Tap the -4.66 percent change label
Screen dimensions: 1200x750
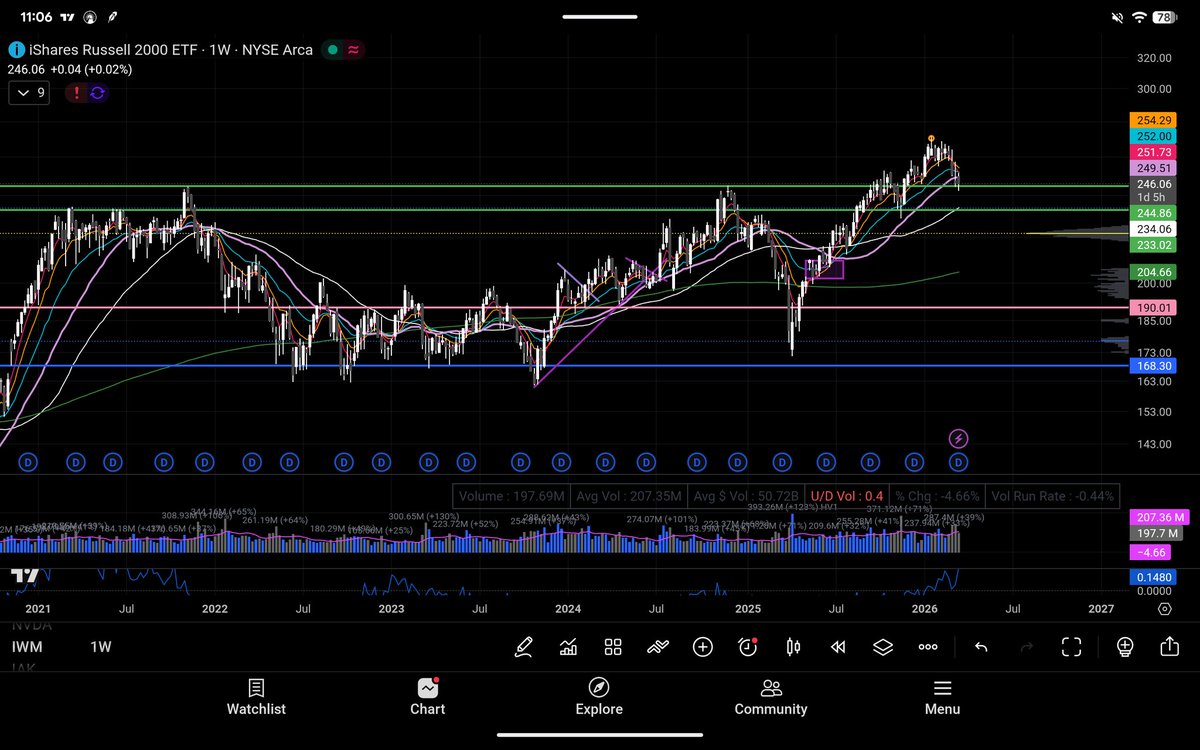[1148, 551]
